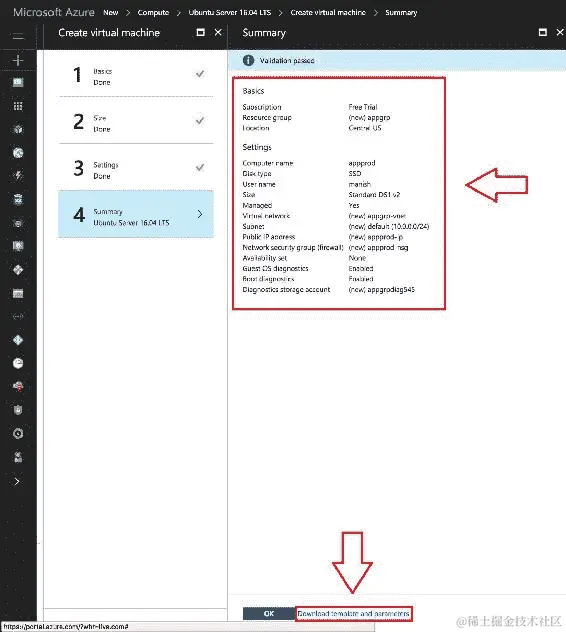
Task: Maximize the Summary blade
Action: tap(543, 32)
